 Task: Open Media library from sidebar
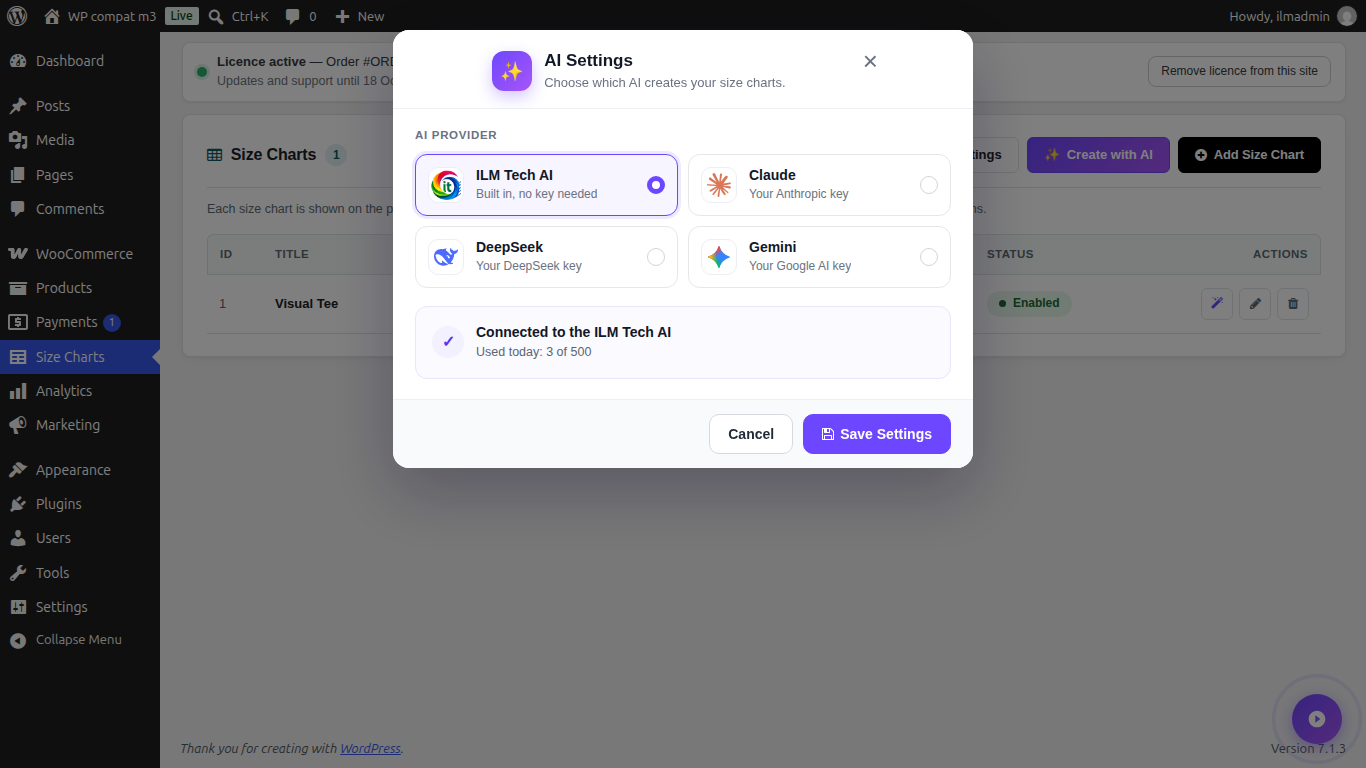click(x=80, y=140)
